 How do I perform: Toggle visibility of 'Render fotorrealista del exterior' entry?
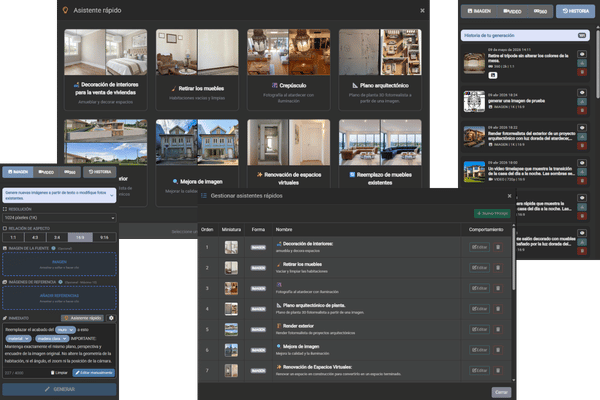coord(582,128)
